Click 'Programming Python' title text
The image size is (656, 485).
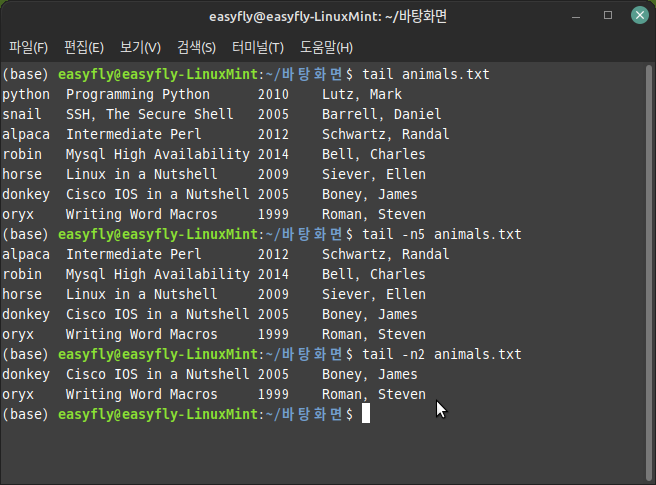138,95
